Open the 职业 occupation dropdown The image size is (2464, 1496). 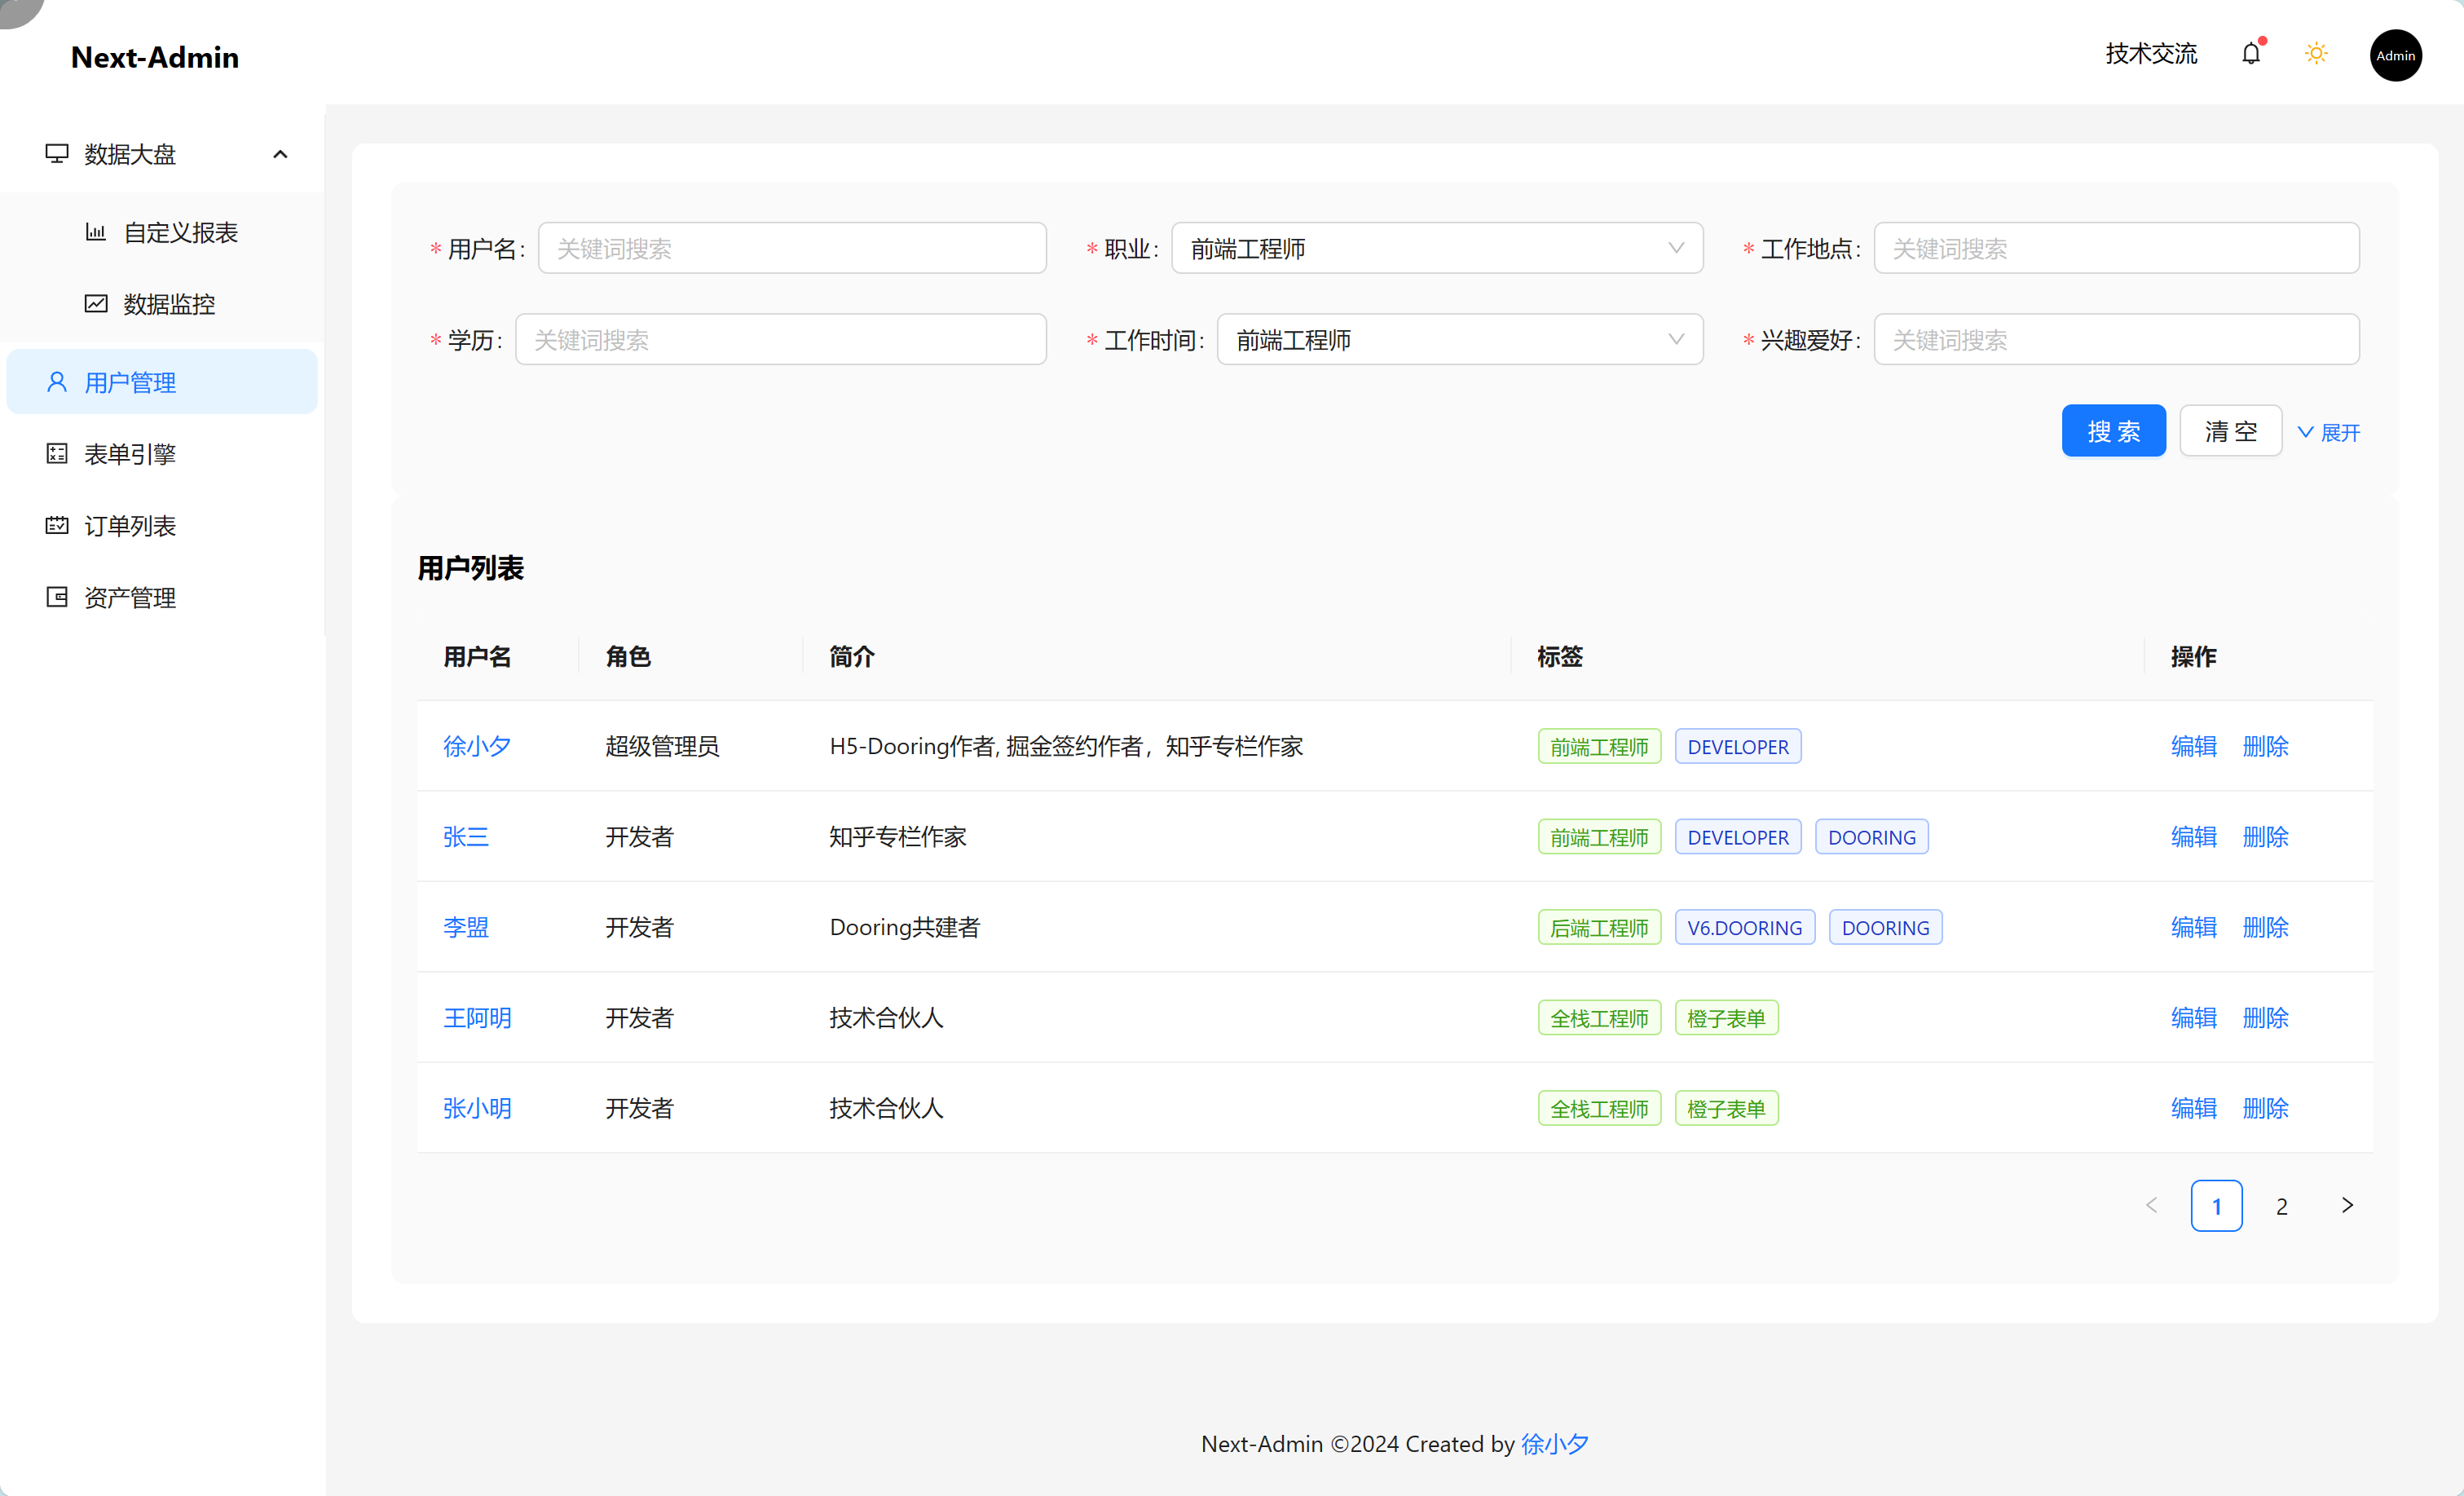[x=1437, y=248]
